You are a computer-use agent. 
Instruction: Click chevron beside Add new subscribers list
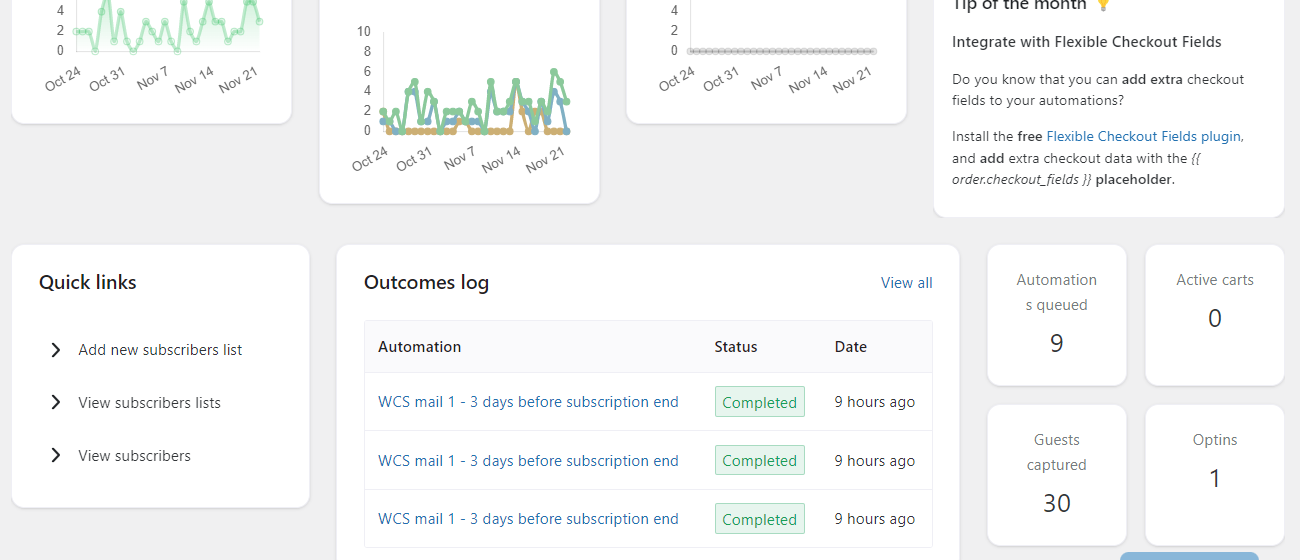[56, 350]
